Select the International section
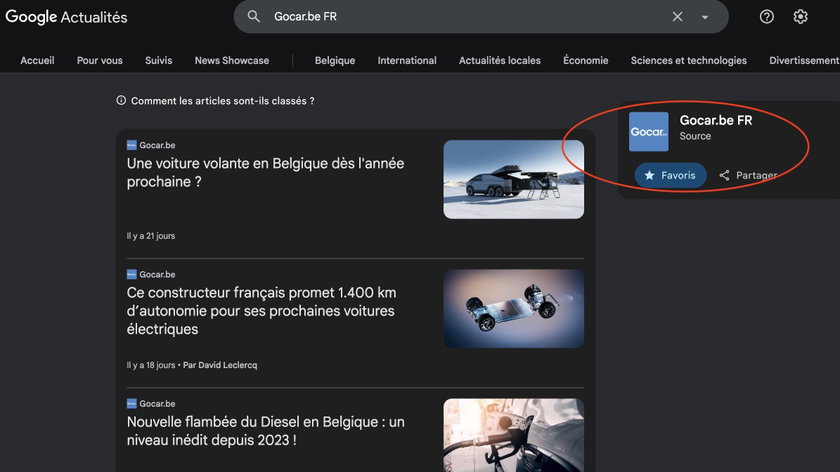This screenshot has height=472, width=840. pos(407,61)
